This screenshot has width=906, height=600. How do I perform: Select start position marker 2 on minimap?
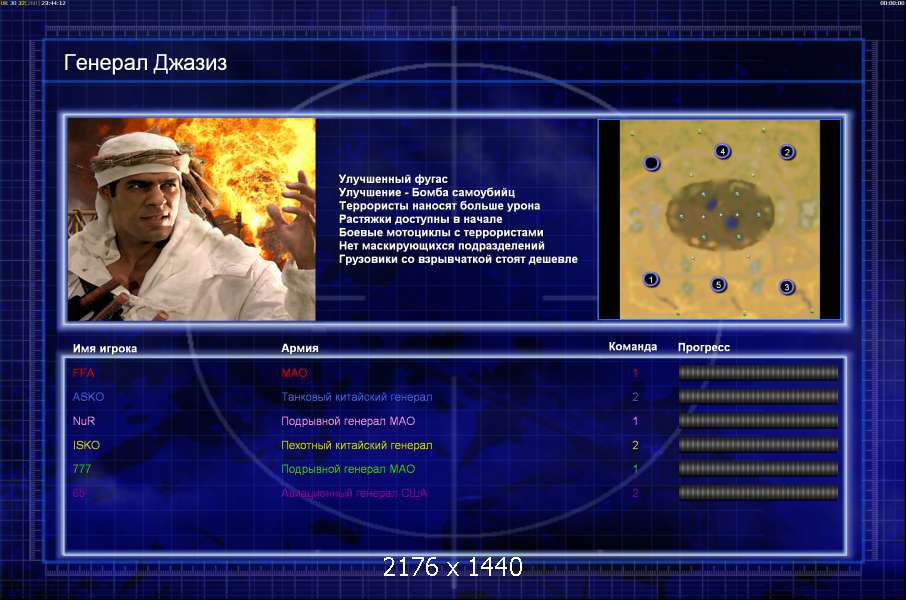[x=787, y=152]
